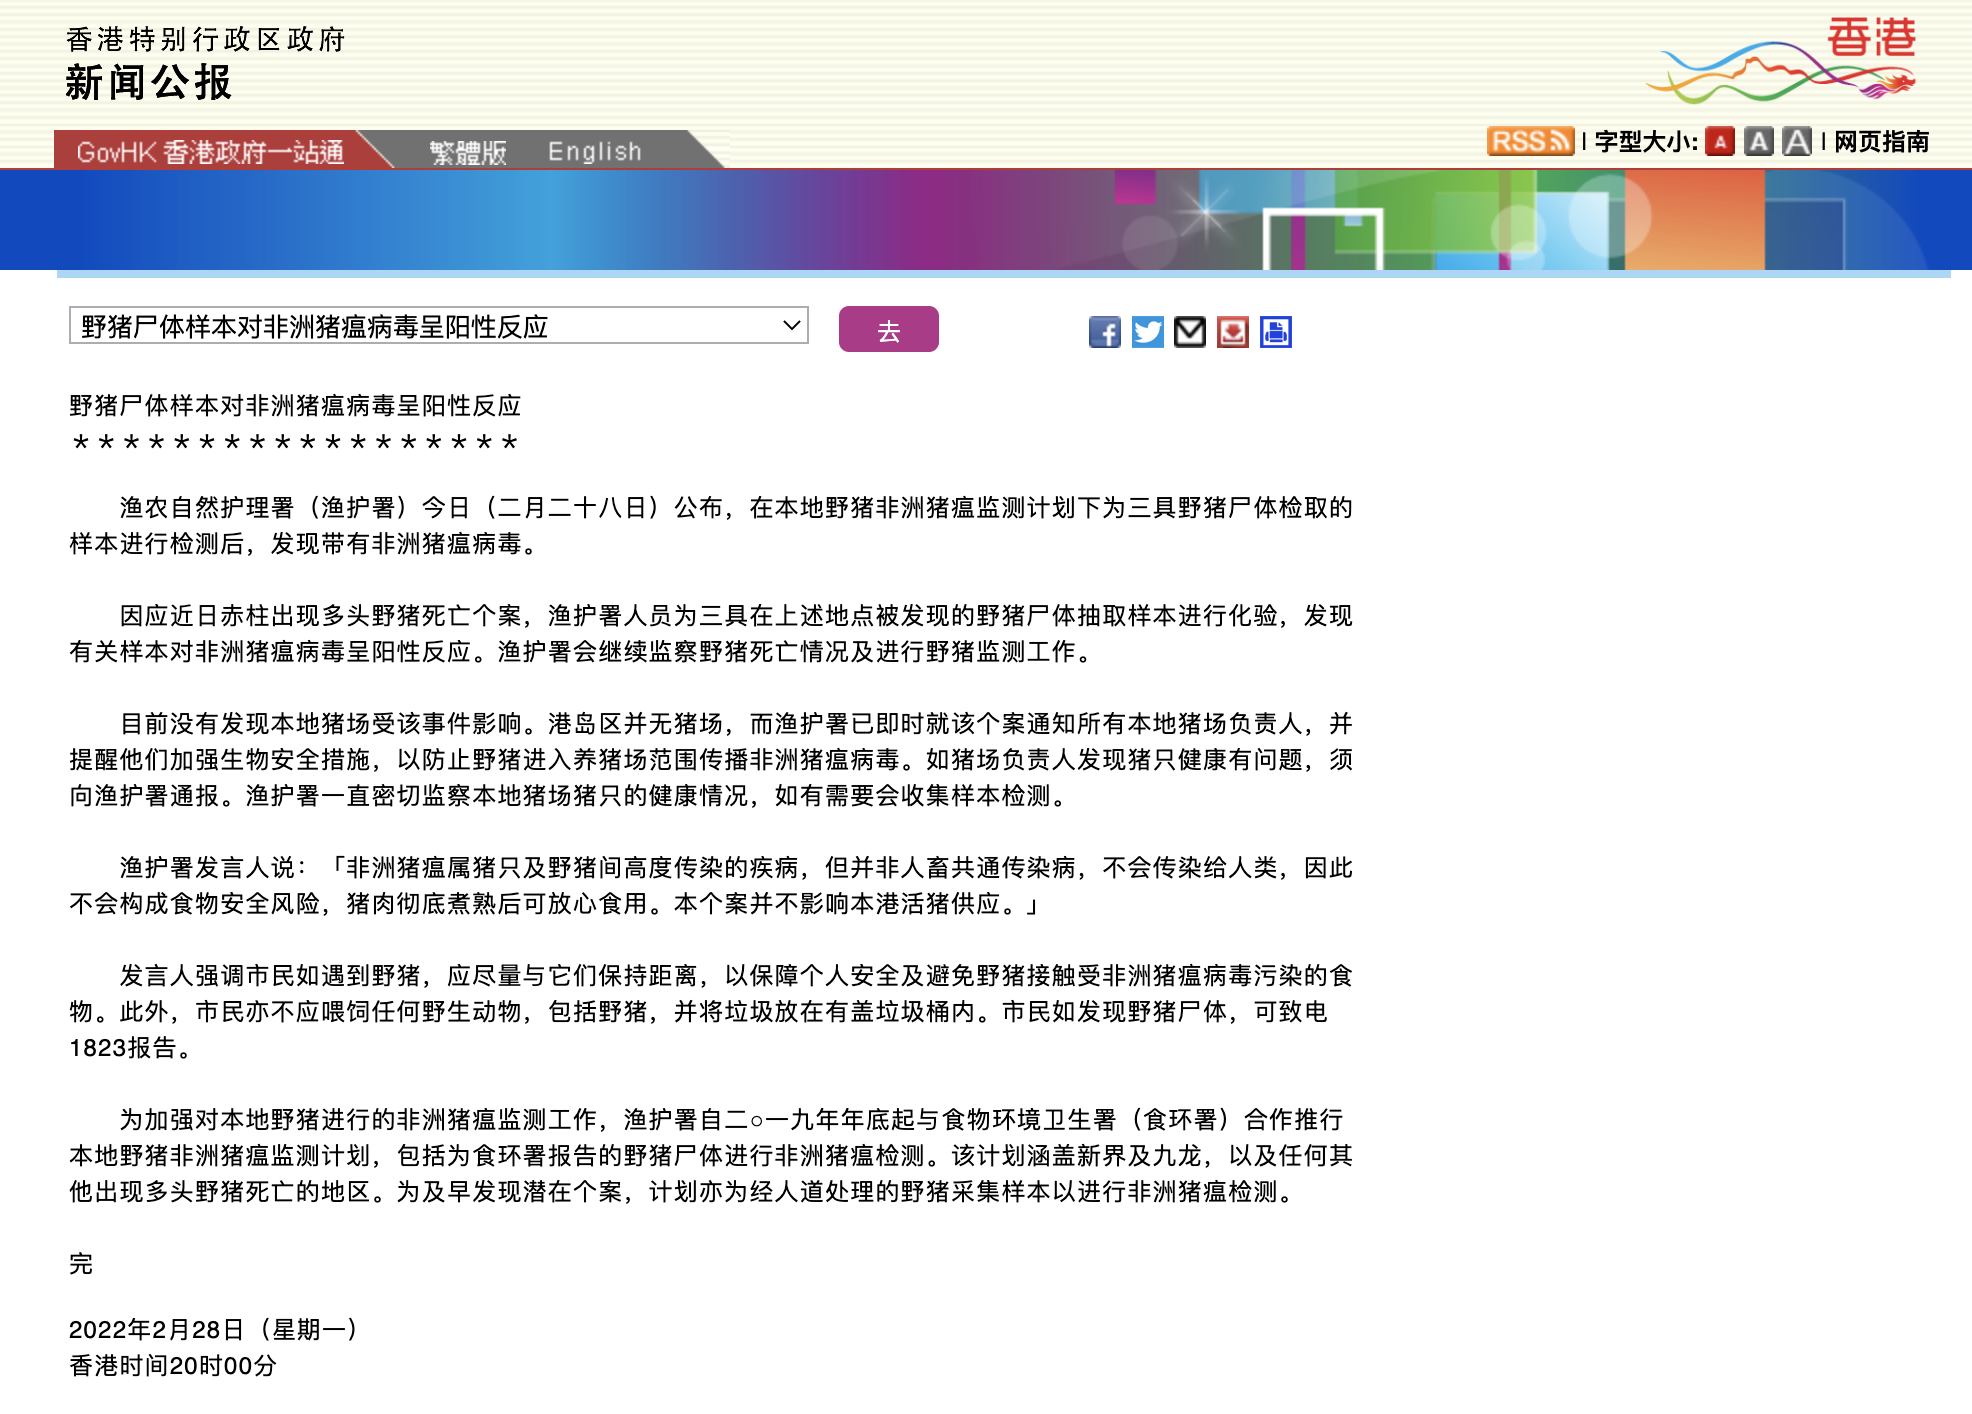The width and height of the screenshot is (1972, 1414).
Task: Open the press release title dropdown
Action: [438, 326]
